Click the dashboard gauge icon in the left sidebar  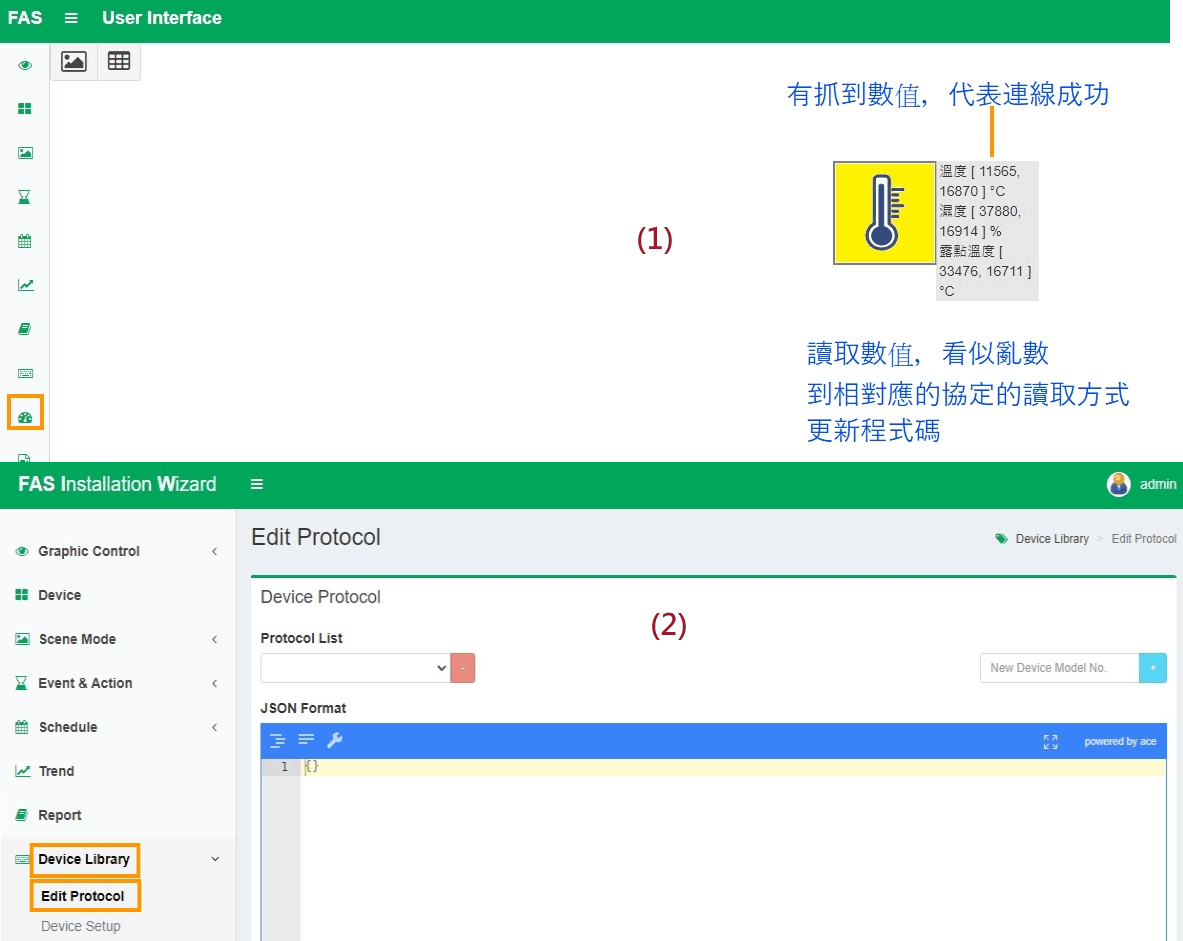[25, 416]
